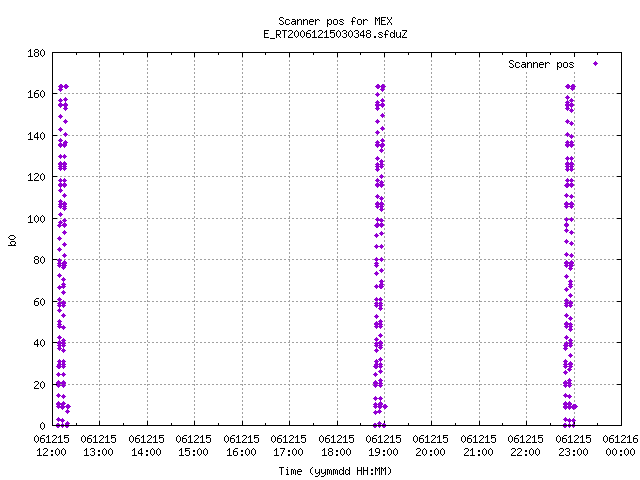Click x-axis tick label 061215 22:00
Viewport: 640px width, 480px height.
(525, 446)
